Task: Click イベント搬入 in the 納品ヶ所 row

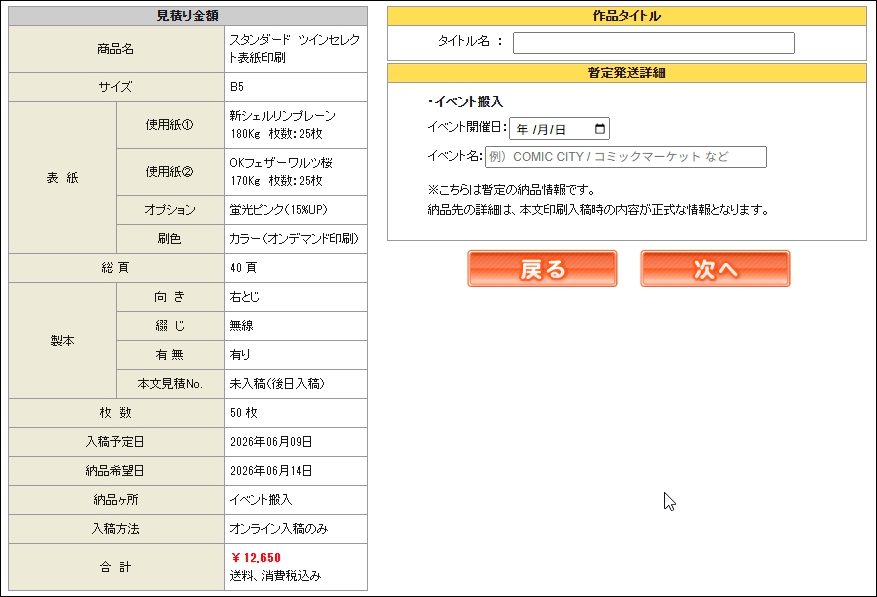Action: [261, 500]
